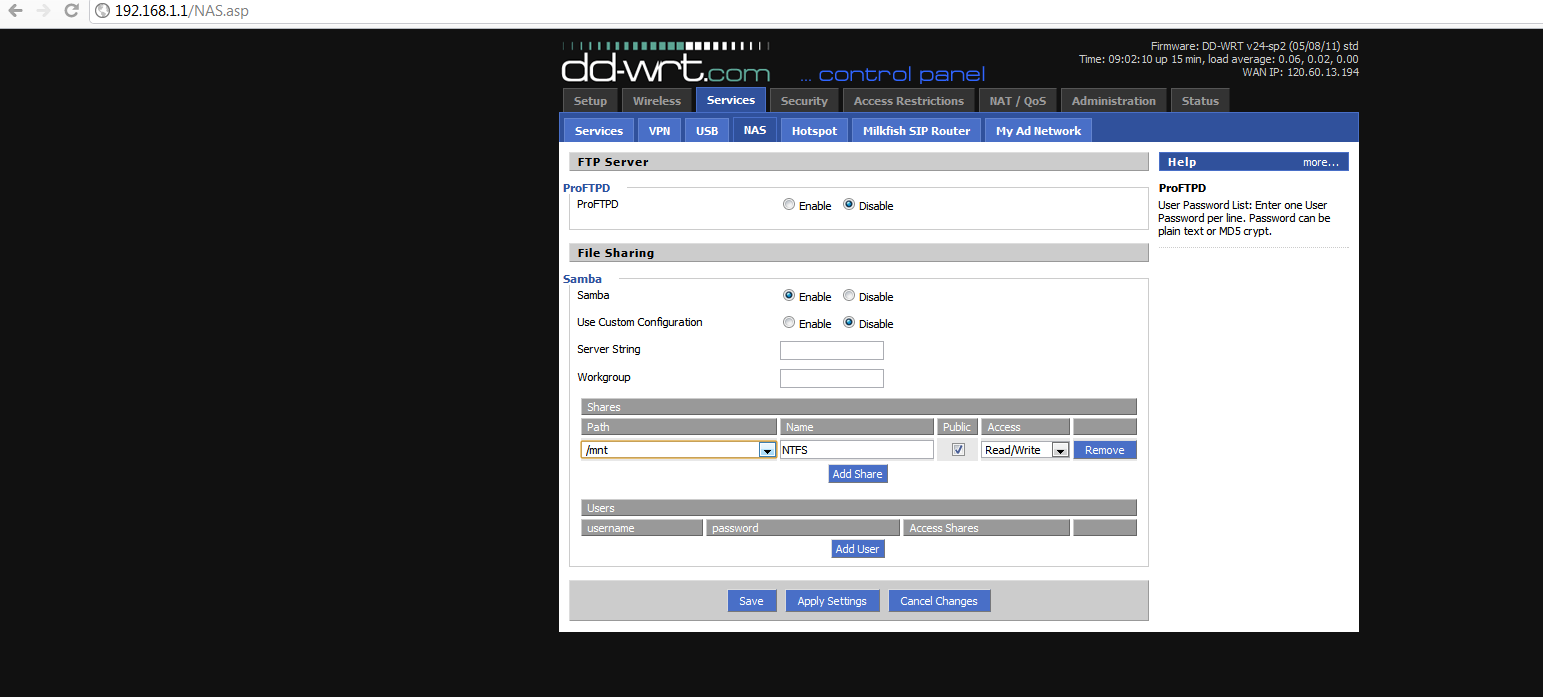Click Apply Settings button
This screenshot has width=1546, height=697.
coord(832,601)
